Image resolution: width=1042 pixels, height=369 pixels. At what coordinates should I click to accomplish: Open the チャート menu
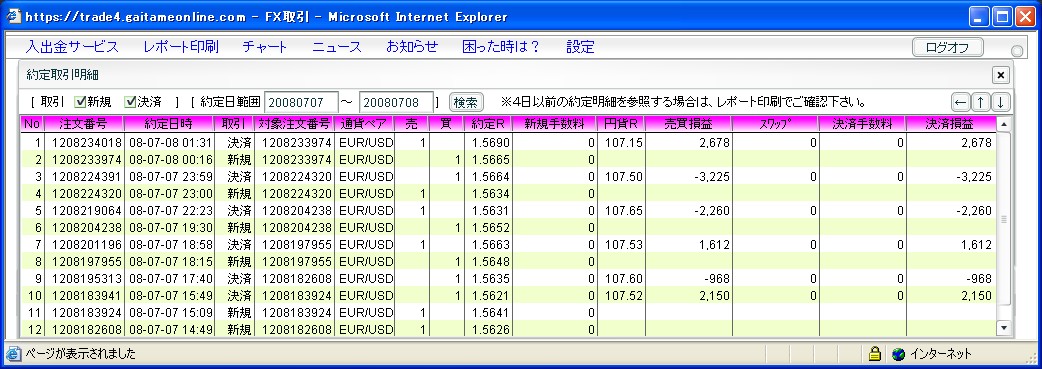tap(265, 47)
